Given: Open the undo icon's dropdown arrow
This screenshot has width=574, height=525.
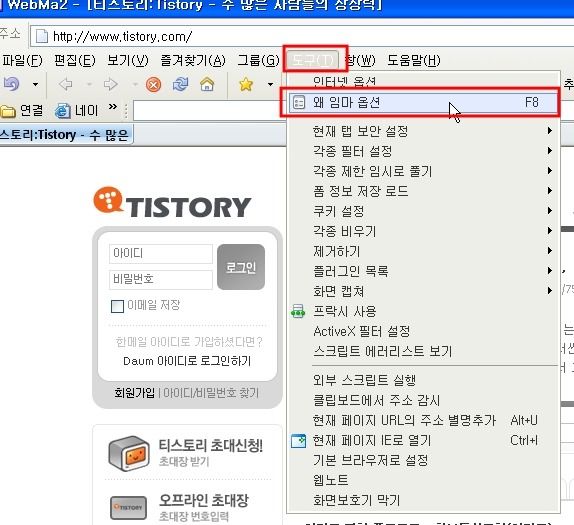Looking at the screenshot, I should [x=35, y=85].
